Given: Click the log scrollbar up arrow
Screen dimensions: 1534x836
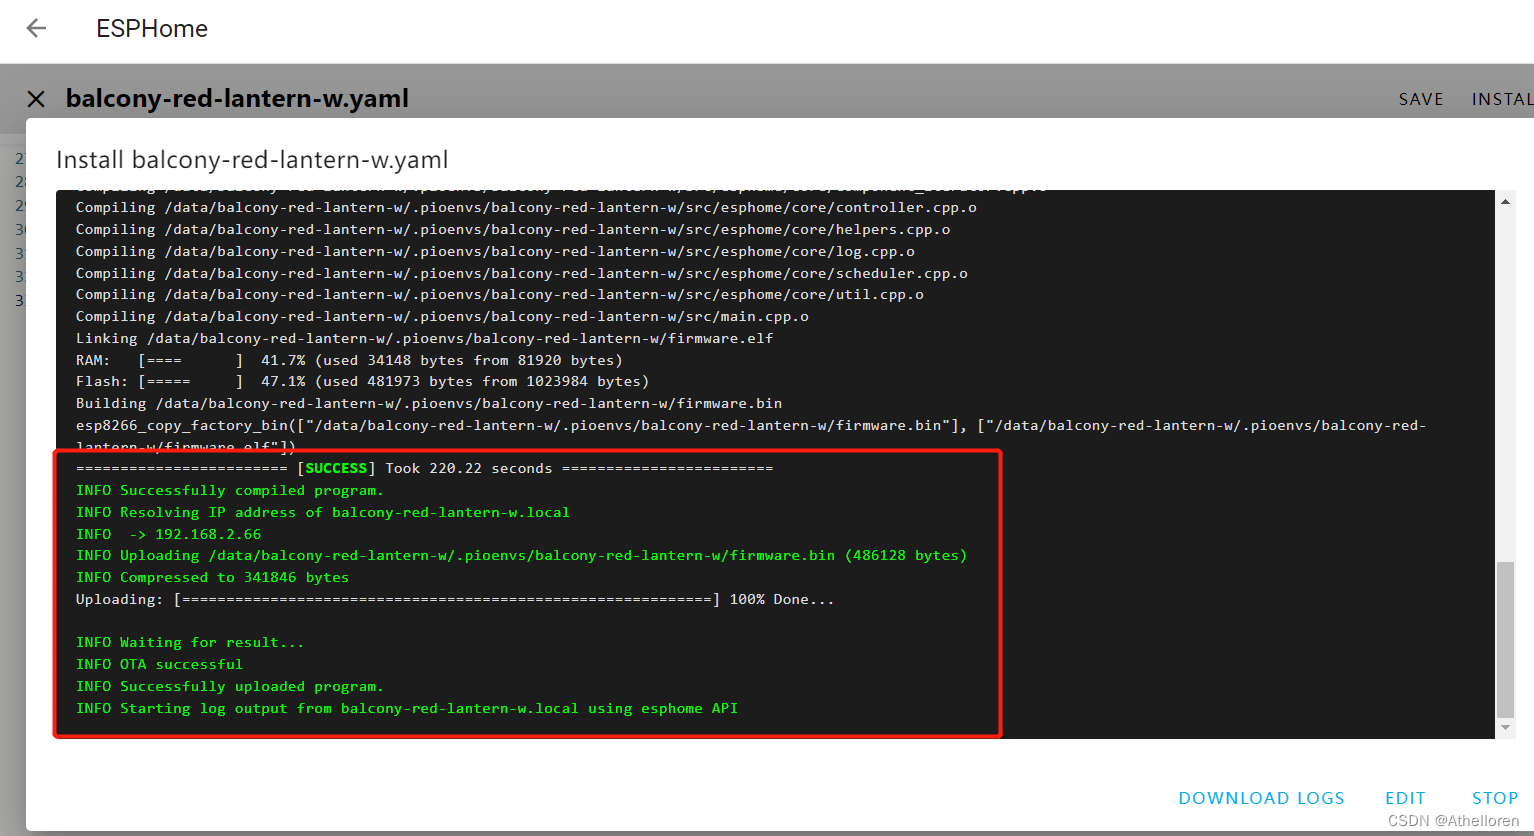Looking at the screenshot, I should coord(1505,202).
